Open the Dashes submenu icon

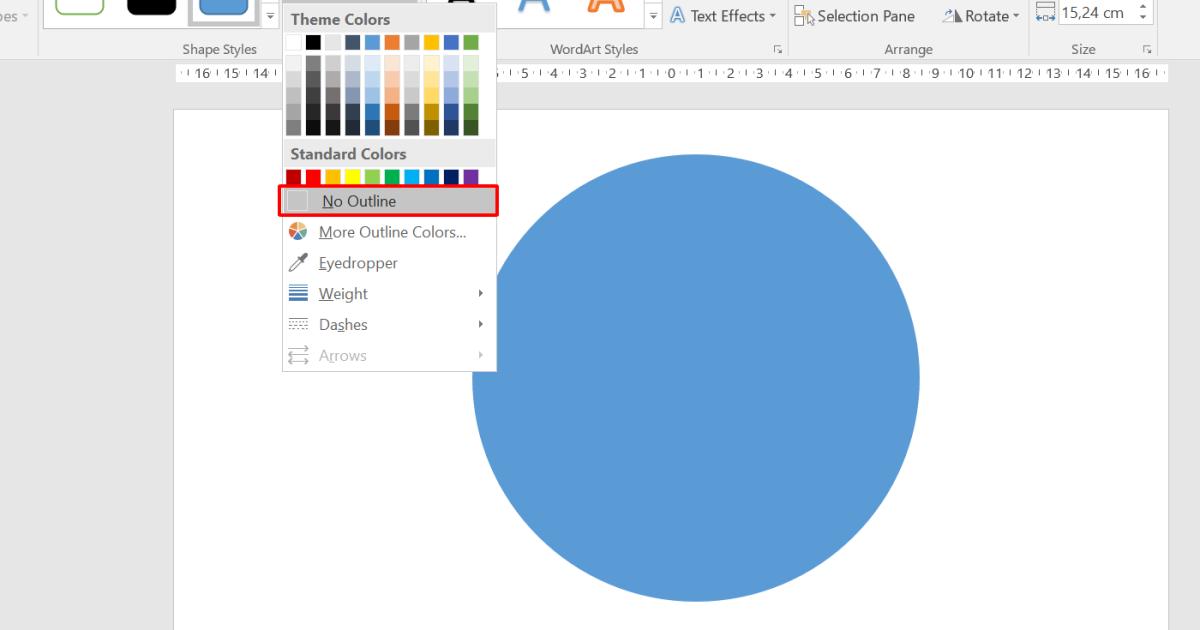pos(296,324)
